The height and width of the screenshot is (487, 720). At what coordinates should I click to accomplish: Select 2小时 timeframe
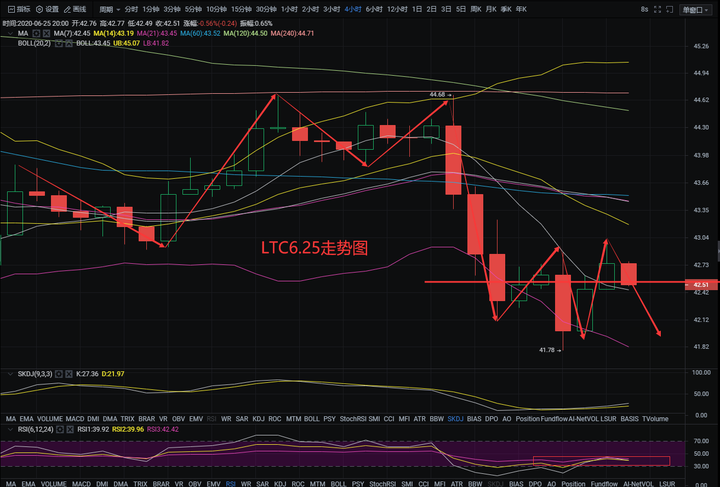[310, 9]
